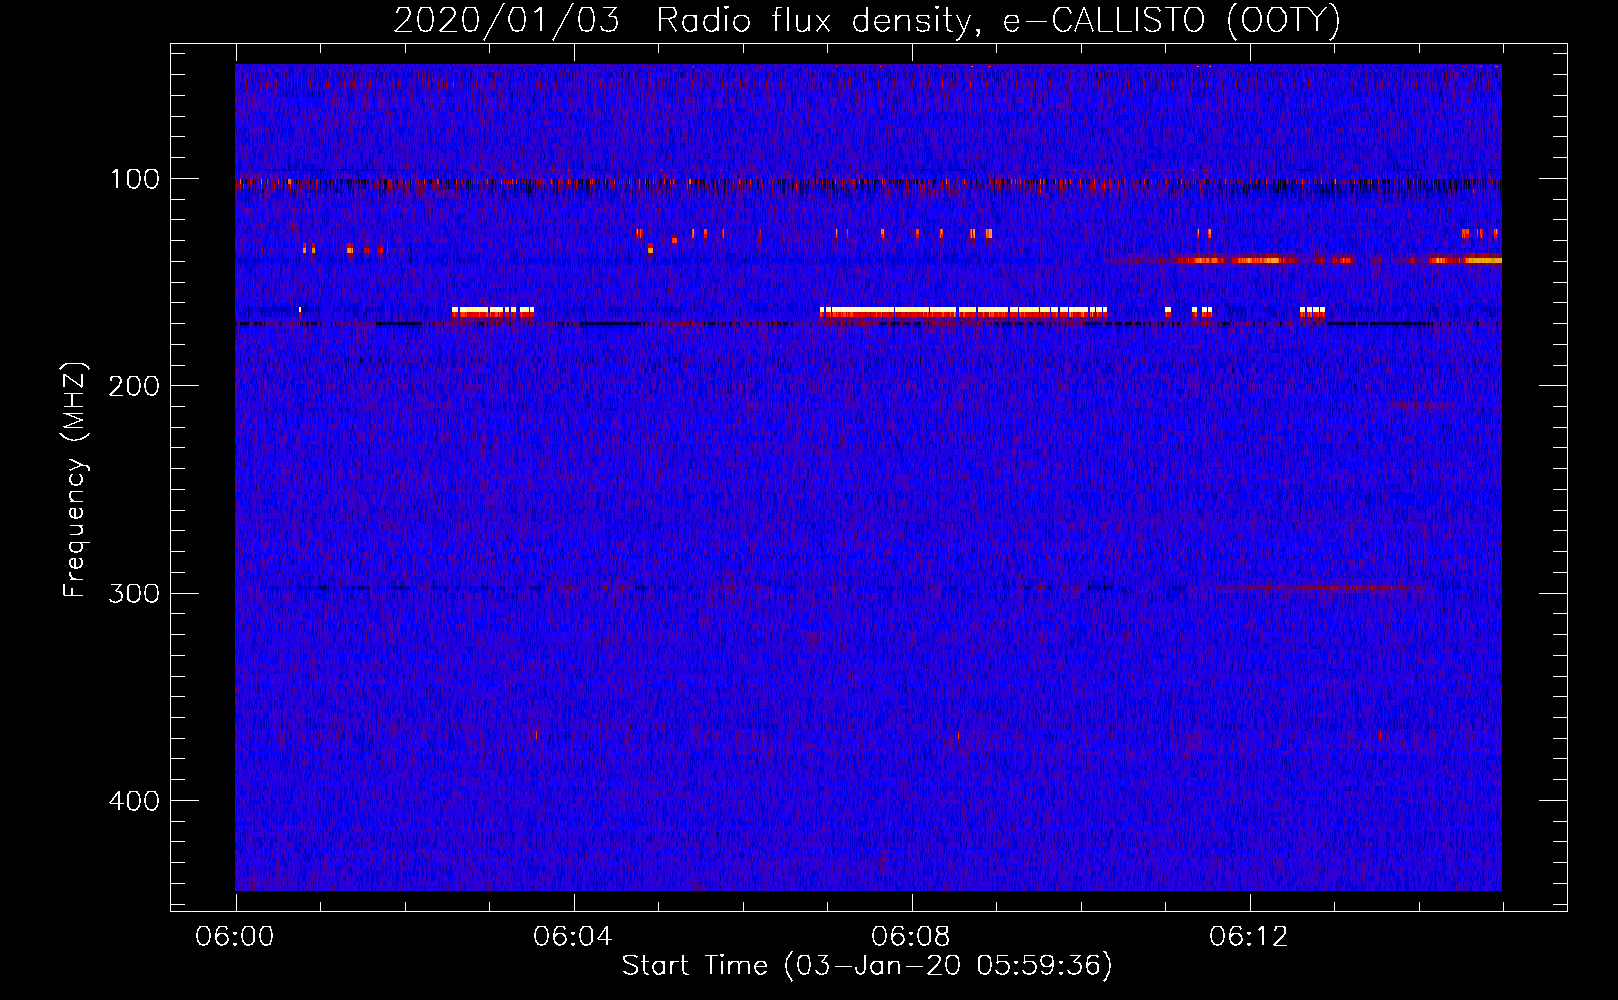This screenshot has height=1000, width=1618.
Task: Click the short bright burst near 06:03
Action: [x=493, y=312]
